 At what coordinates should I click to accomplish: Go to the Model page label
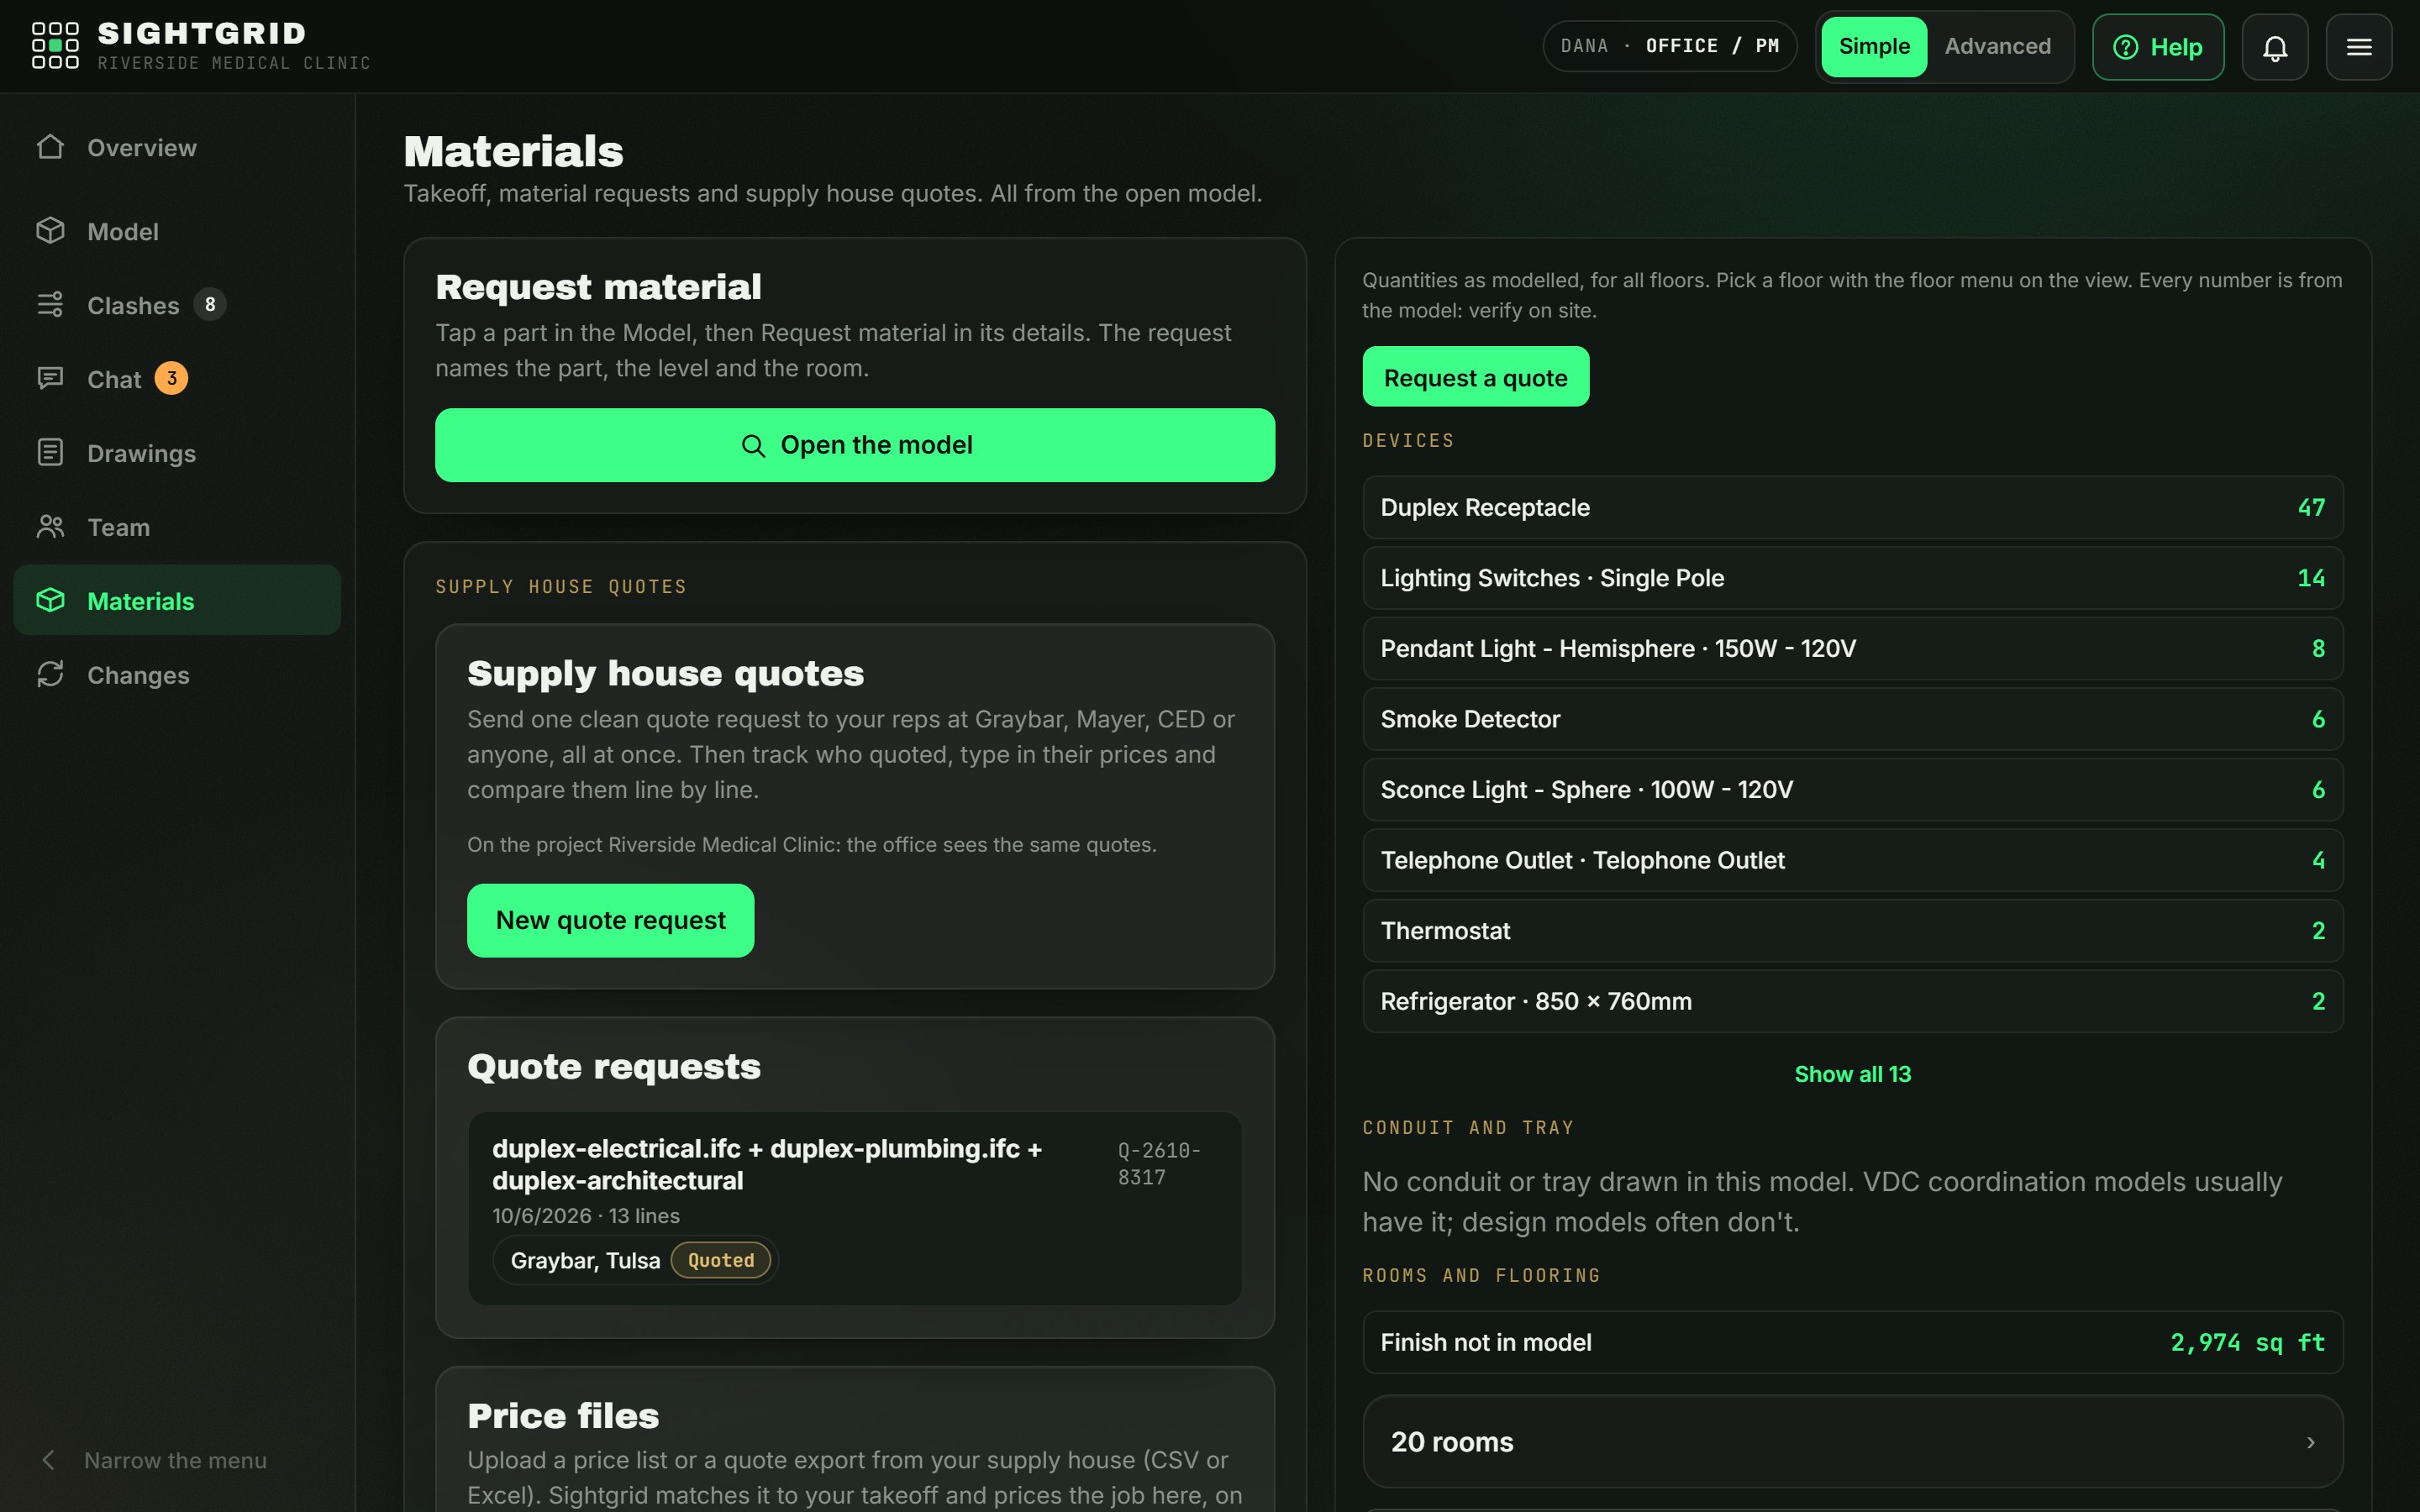click(x=123, y=232)
